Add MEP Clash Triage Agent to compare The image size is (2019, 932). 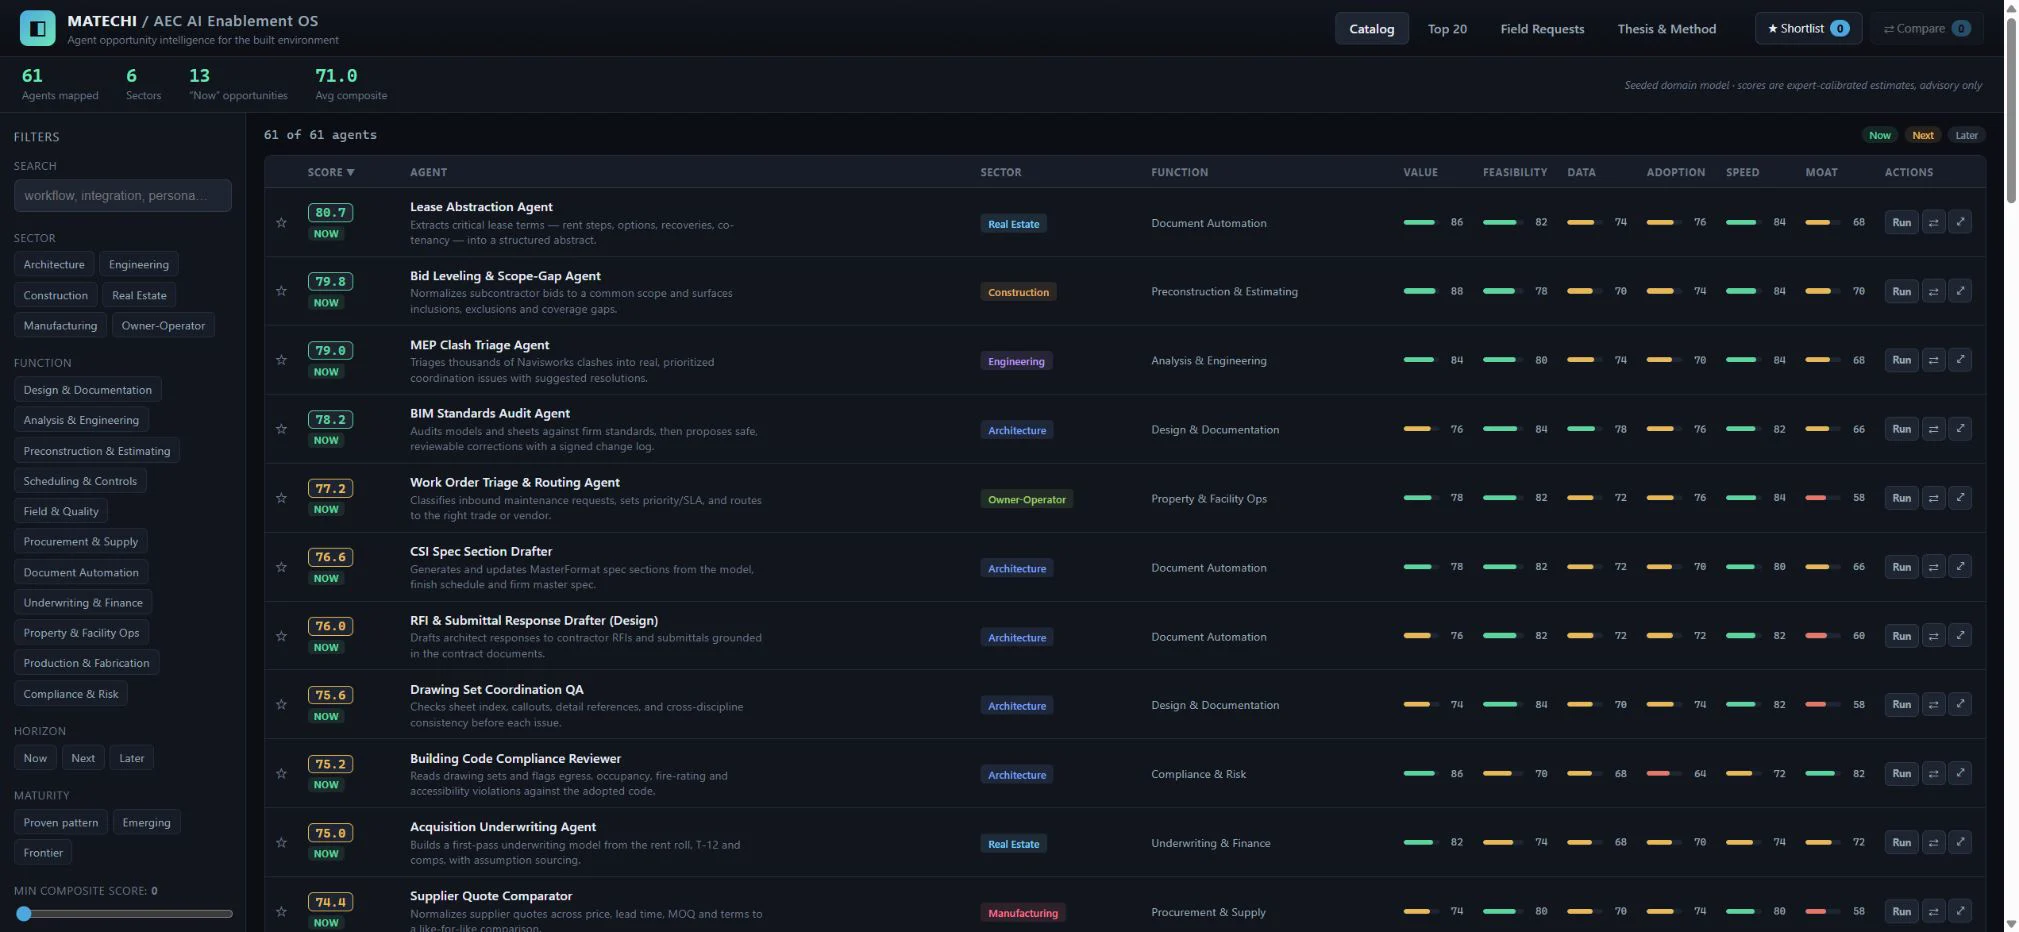pos(1933,360)
